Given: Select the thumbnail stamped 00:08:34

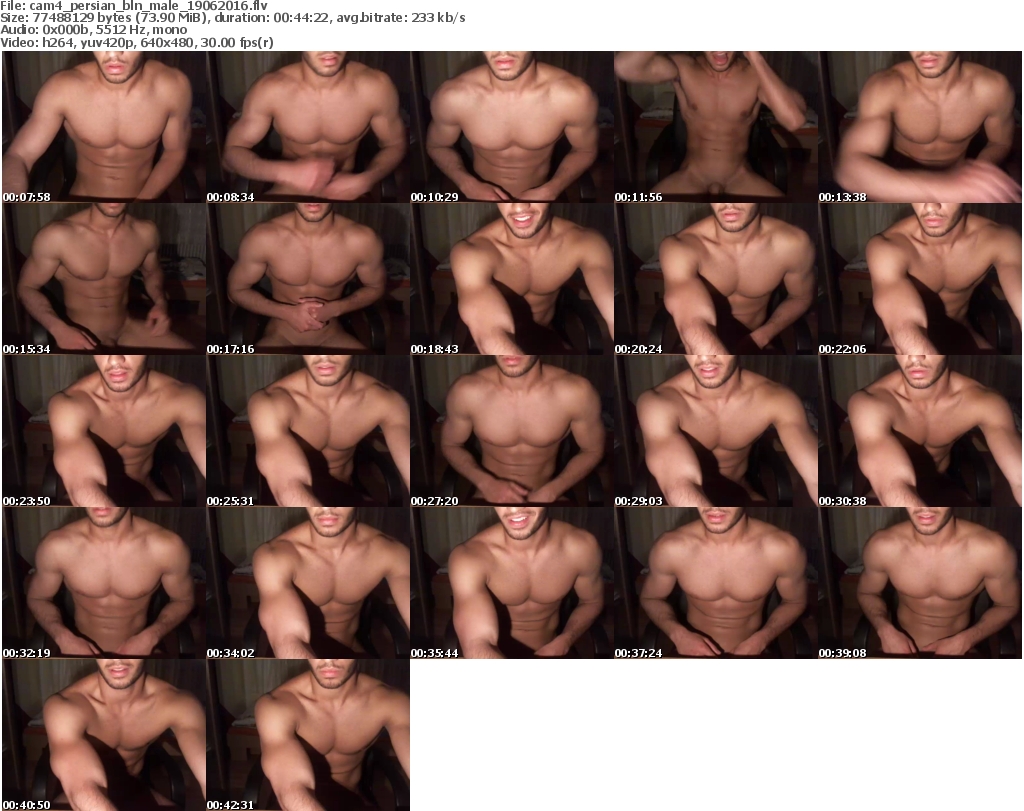Looking at the screenshot, I should click(308, 127).
